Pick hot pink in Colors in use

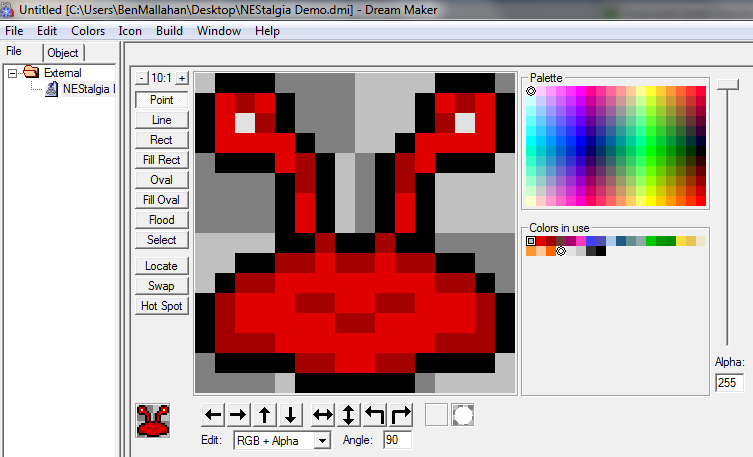(x=581, y=241)
